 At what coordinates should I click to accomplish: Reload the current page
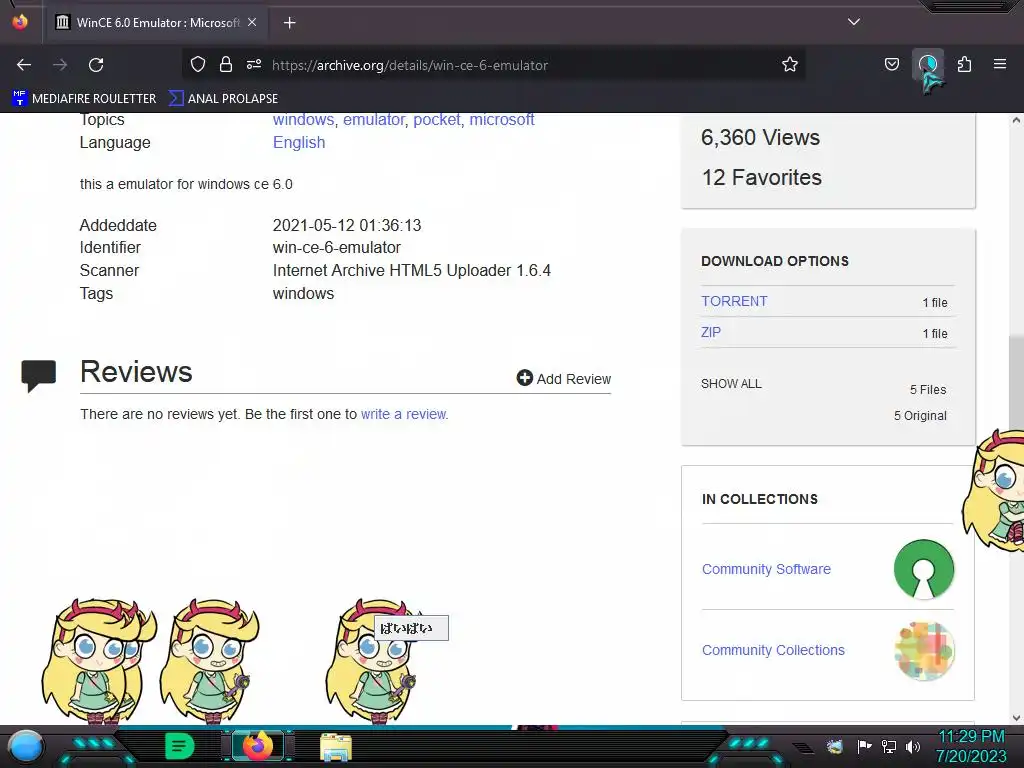coord(96,65)
